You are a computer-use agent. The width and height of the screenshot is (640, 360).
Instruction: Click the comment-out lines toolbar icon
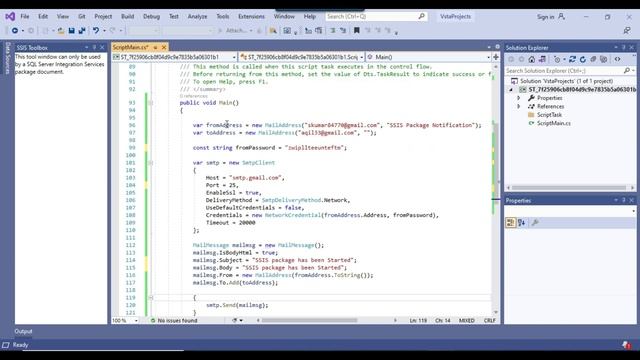[333, 31]
